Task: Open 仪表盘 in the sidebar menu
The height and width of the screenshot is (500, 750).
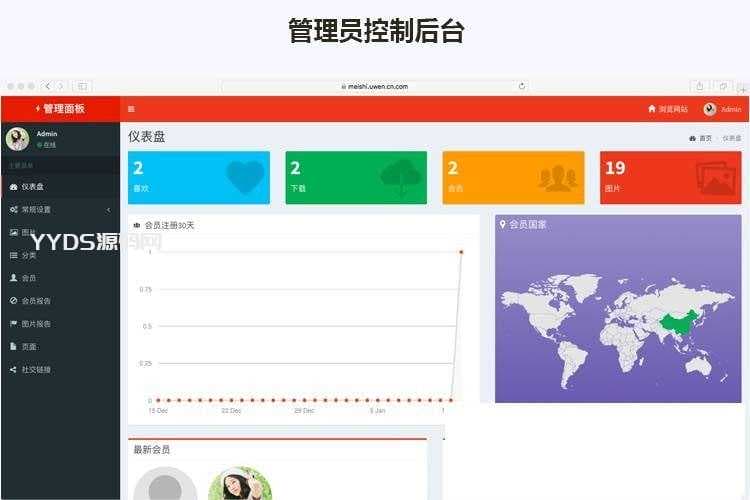Action: (60, 187)
